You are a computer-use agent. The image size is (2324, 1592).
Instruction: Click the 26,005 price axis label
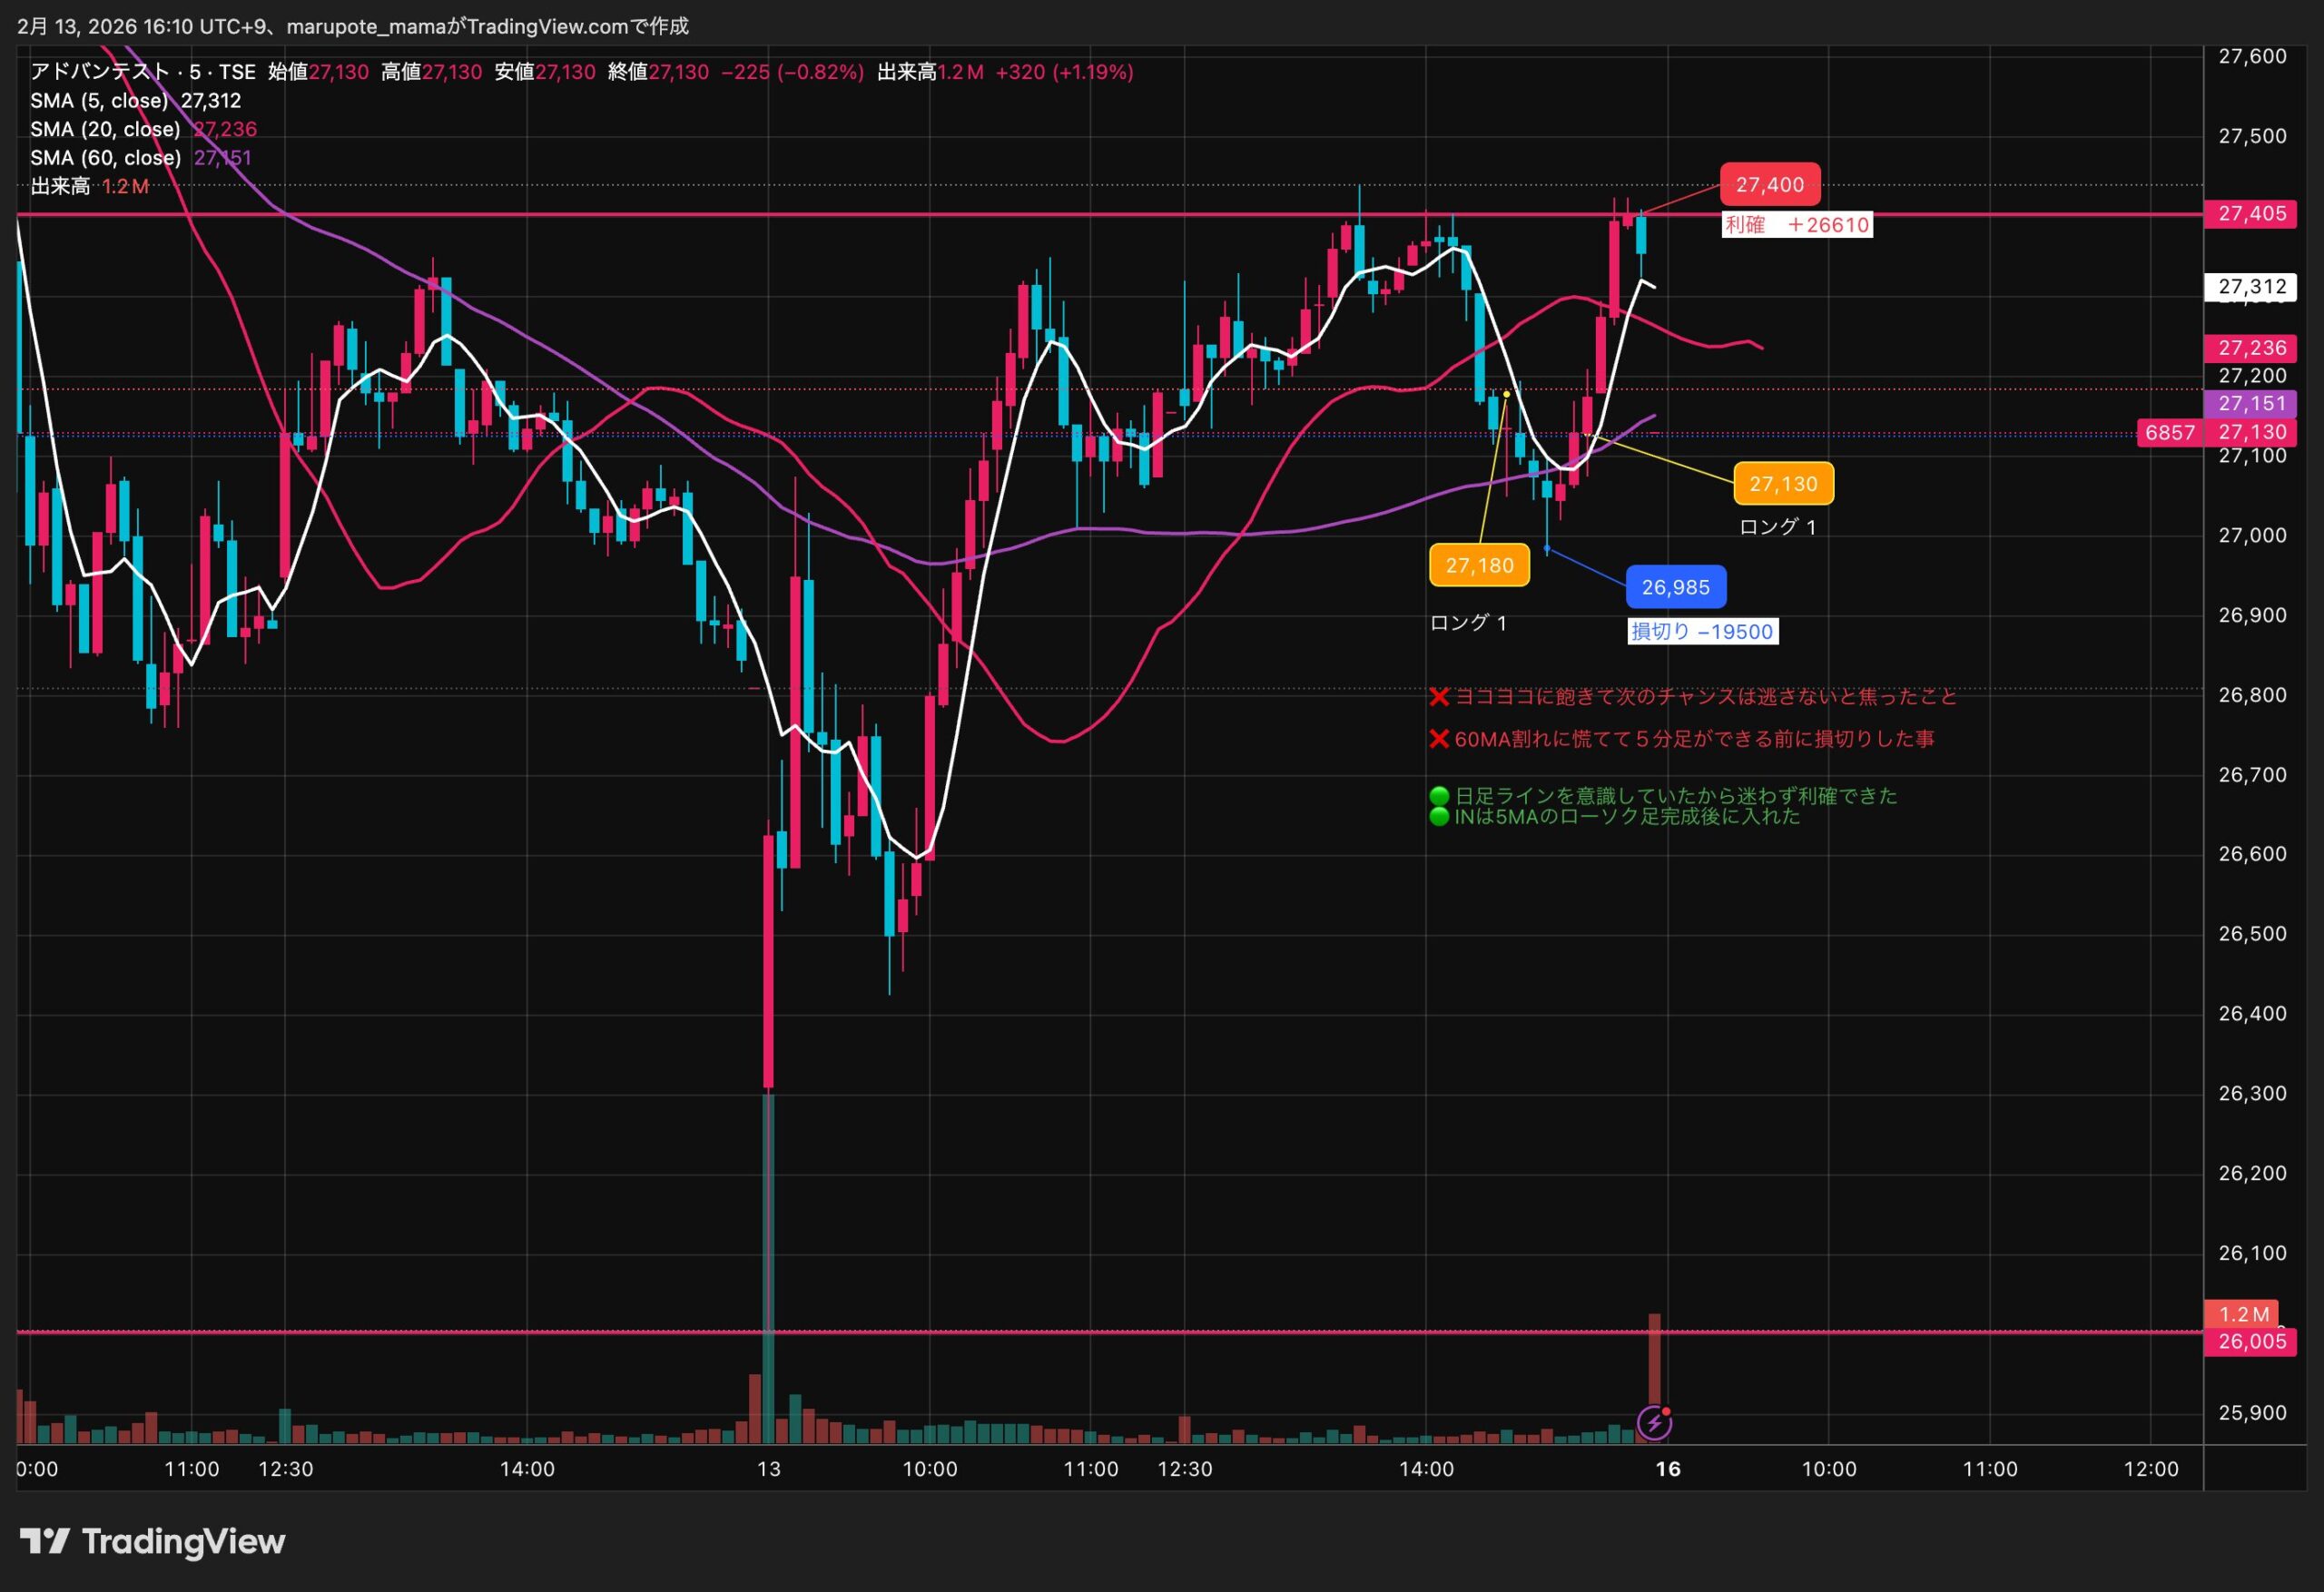click(2251, 1341)
